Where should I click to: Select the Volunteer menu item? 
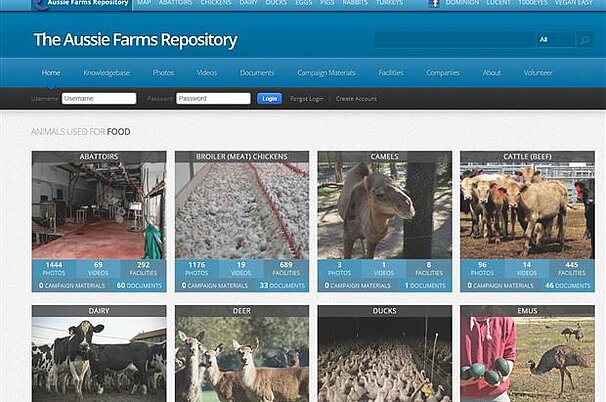point(538,73)
